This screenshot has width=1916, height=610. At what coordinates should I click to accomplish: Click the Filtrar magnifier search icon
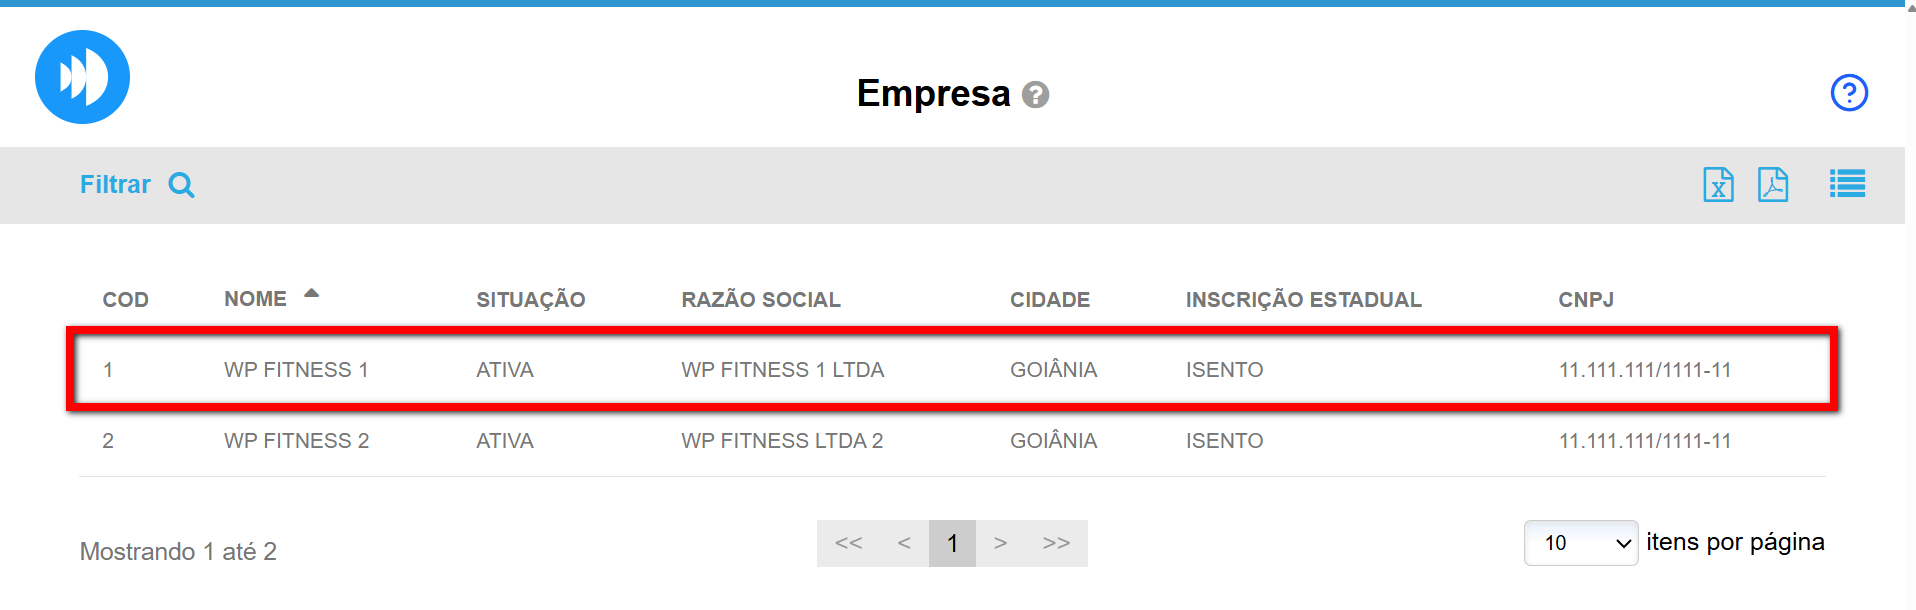[x=182, y=185]
